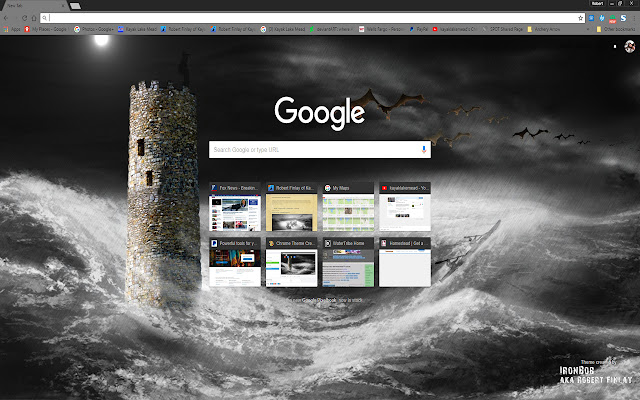This screenshot has height=400, width=640.
Task: Click the green extension with NEW badge
Action: (612, 18)
